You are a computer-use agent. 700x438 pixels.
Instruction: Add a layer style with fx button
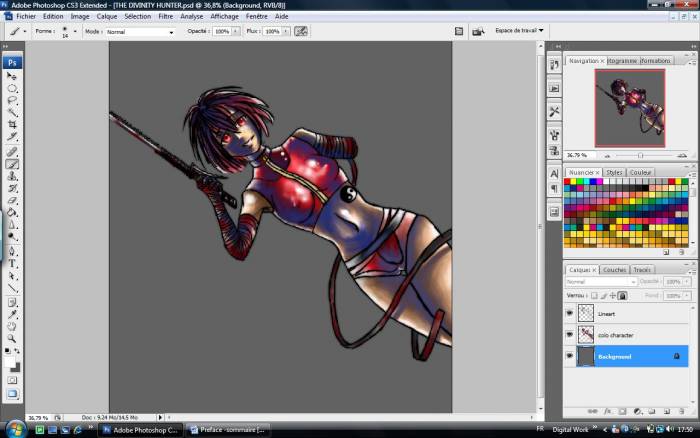point(607,411)
